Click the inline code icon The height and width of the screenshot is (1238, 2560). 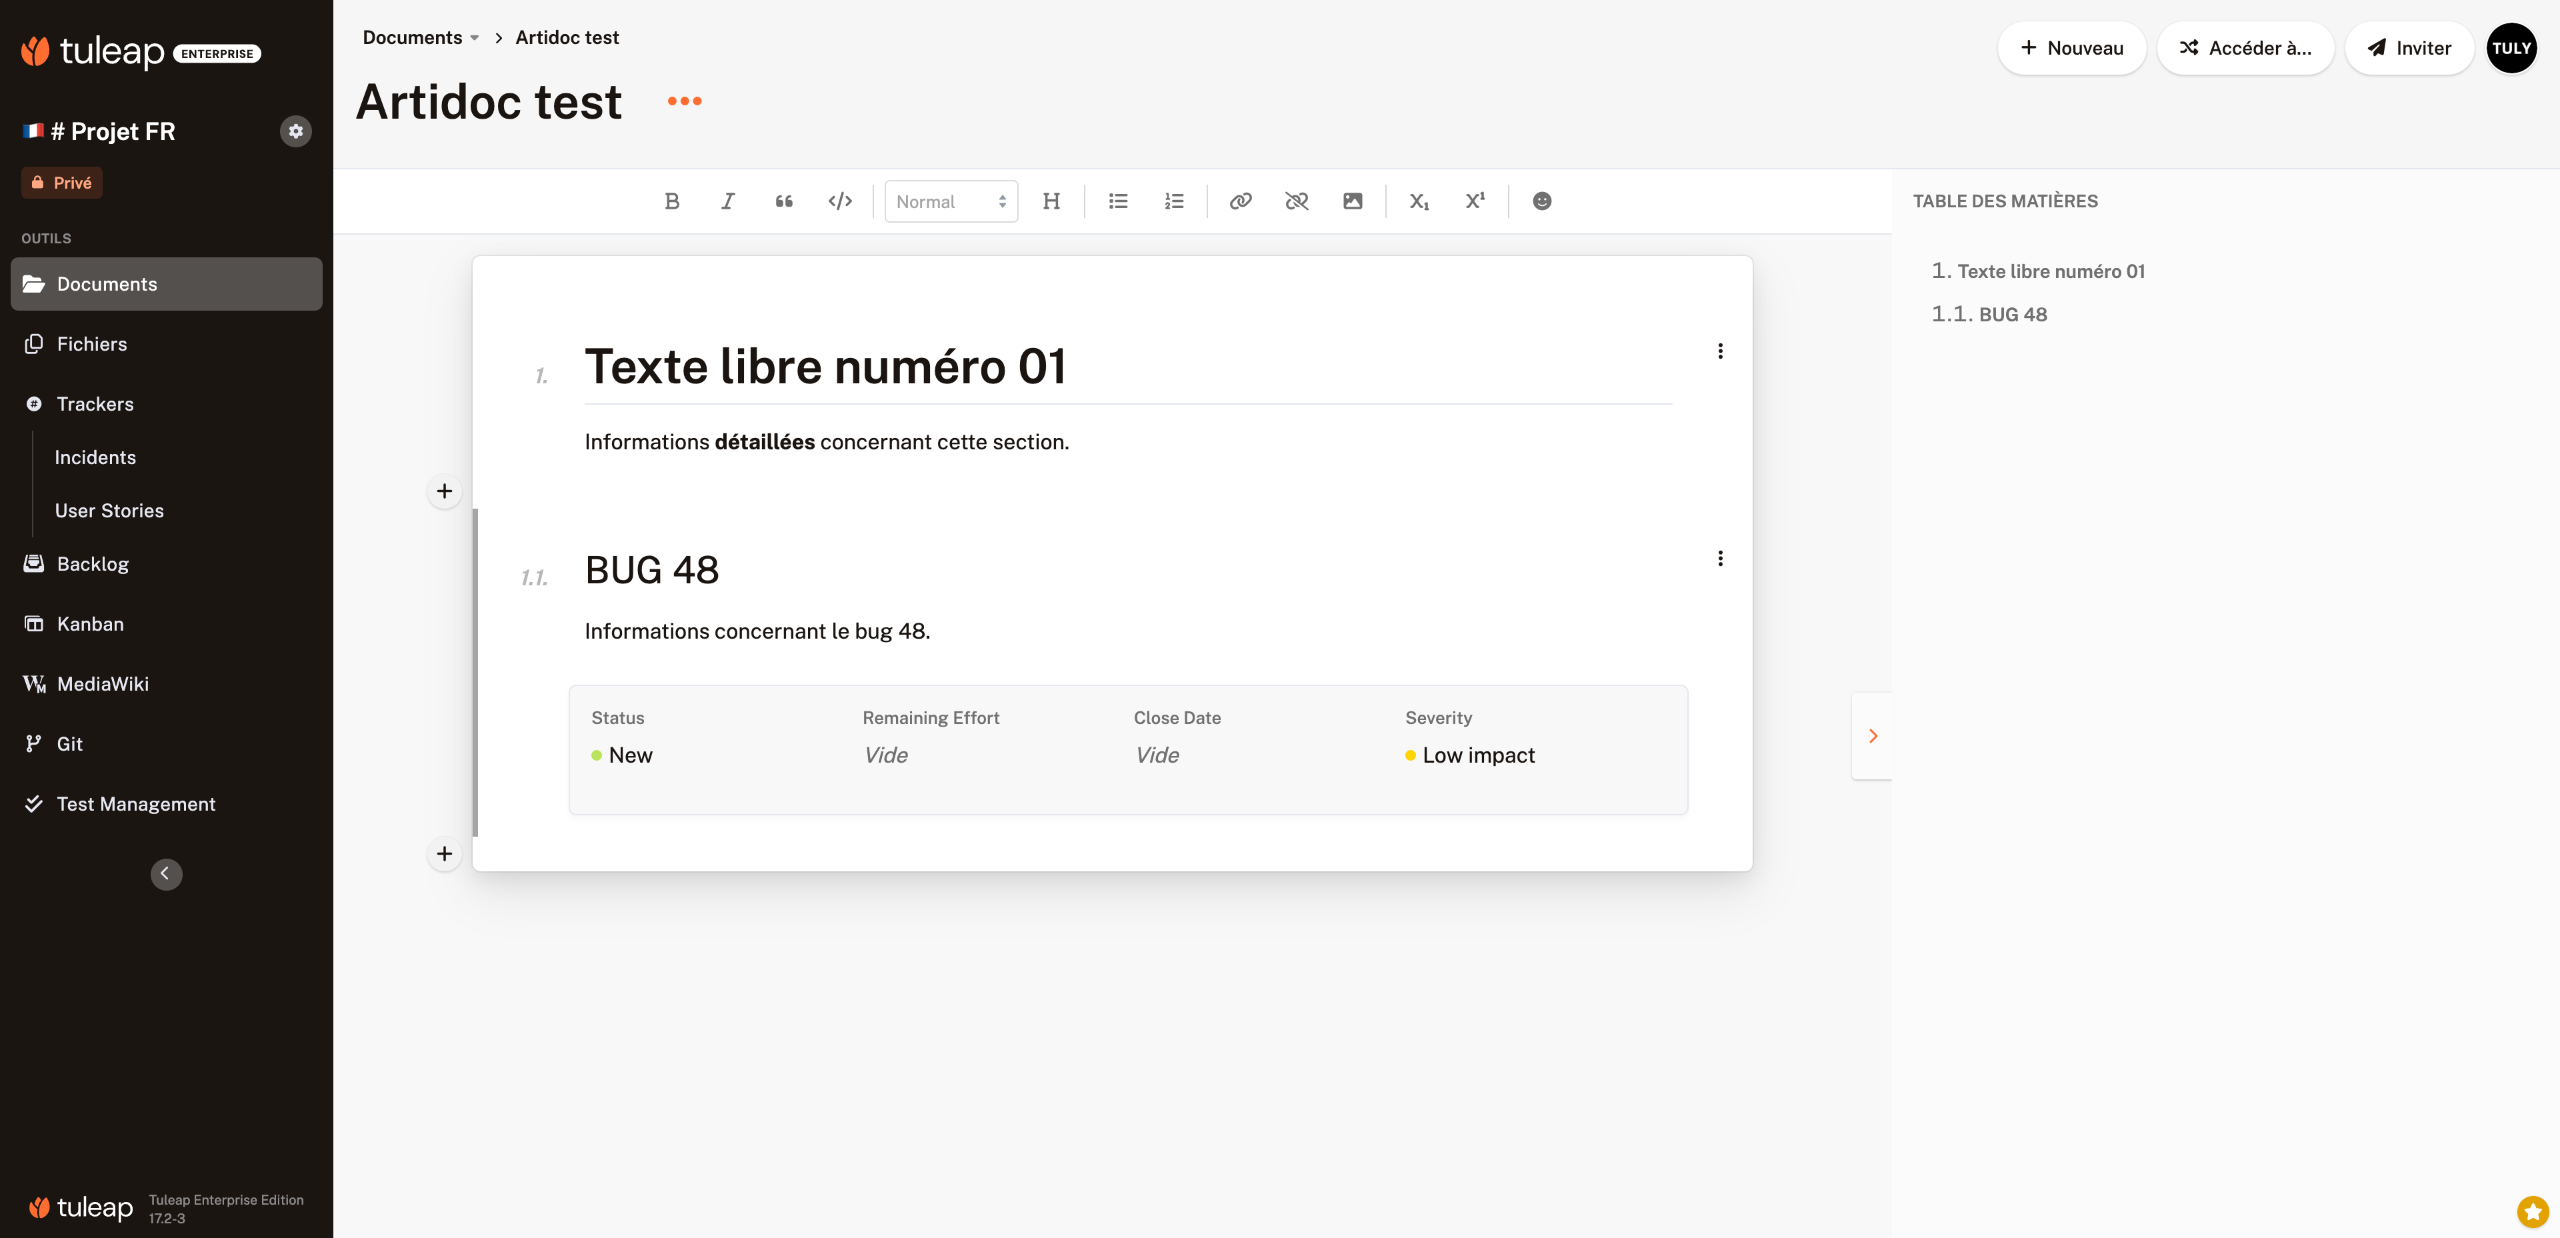[x=840, y=201]
